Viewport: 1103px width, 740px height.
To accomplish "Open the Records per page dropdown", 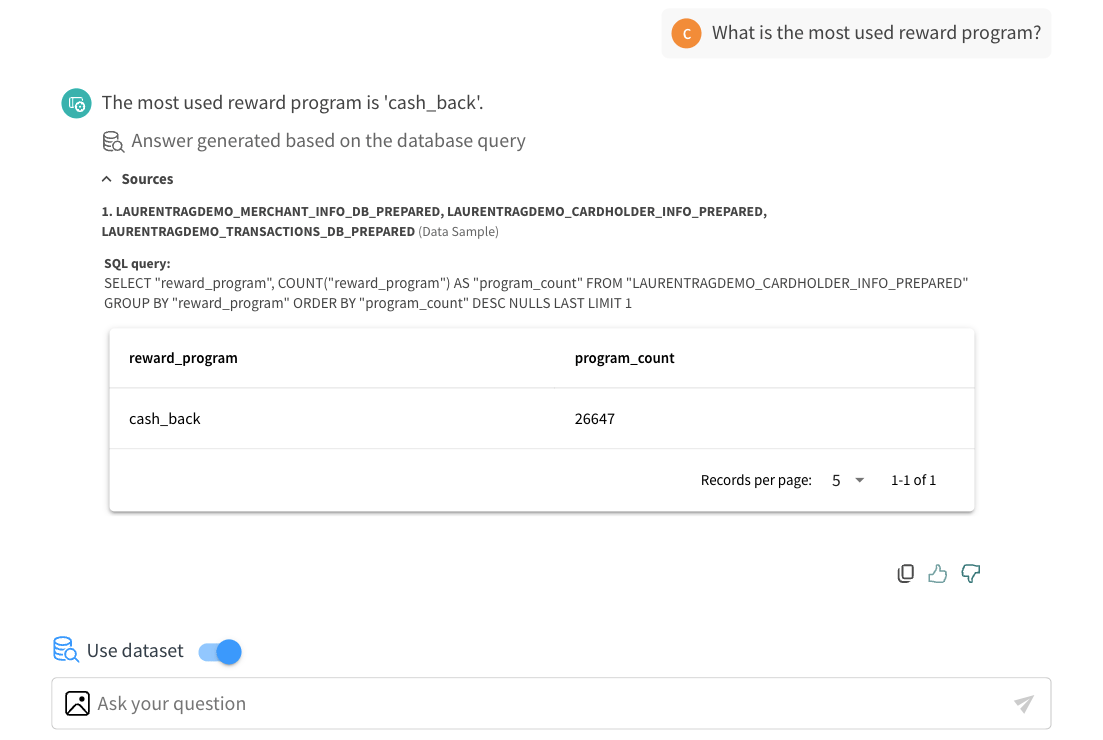I will [x=843, y=480].
